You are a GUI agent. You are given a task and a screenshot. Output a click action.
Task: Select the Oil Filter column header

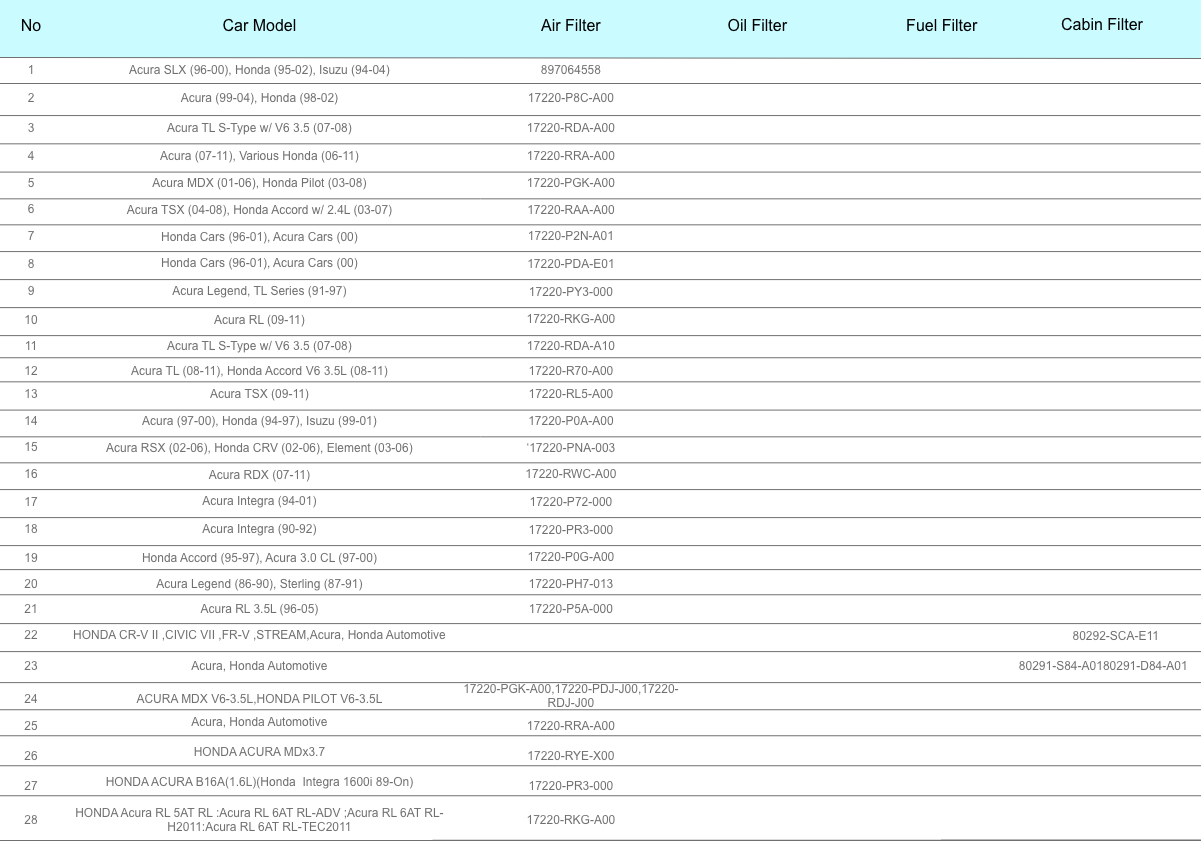point(757,26)
